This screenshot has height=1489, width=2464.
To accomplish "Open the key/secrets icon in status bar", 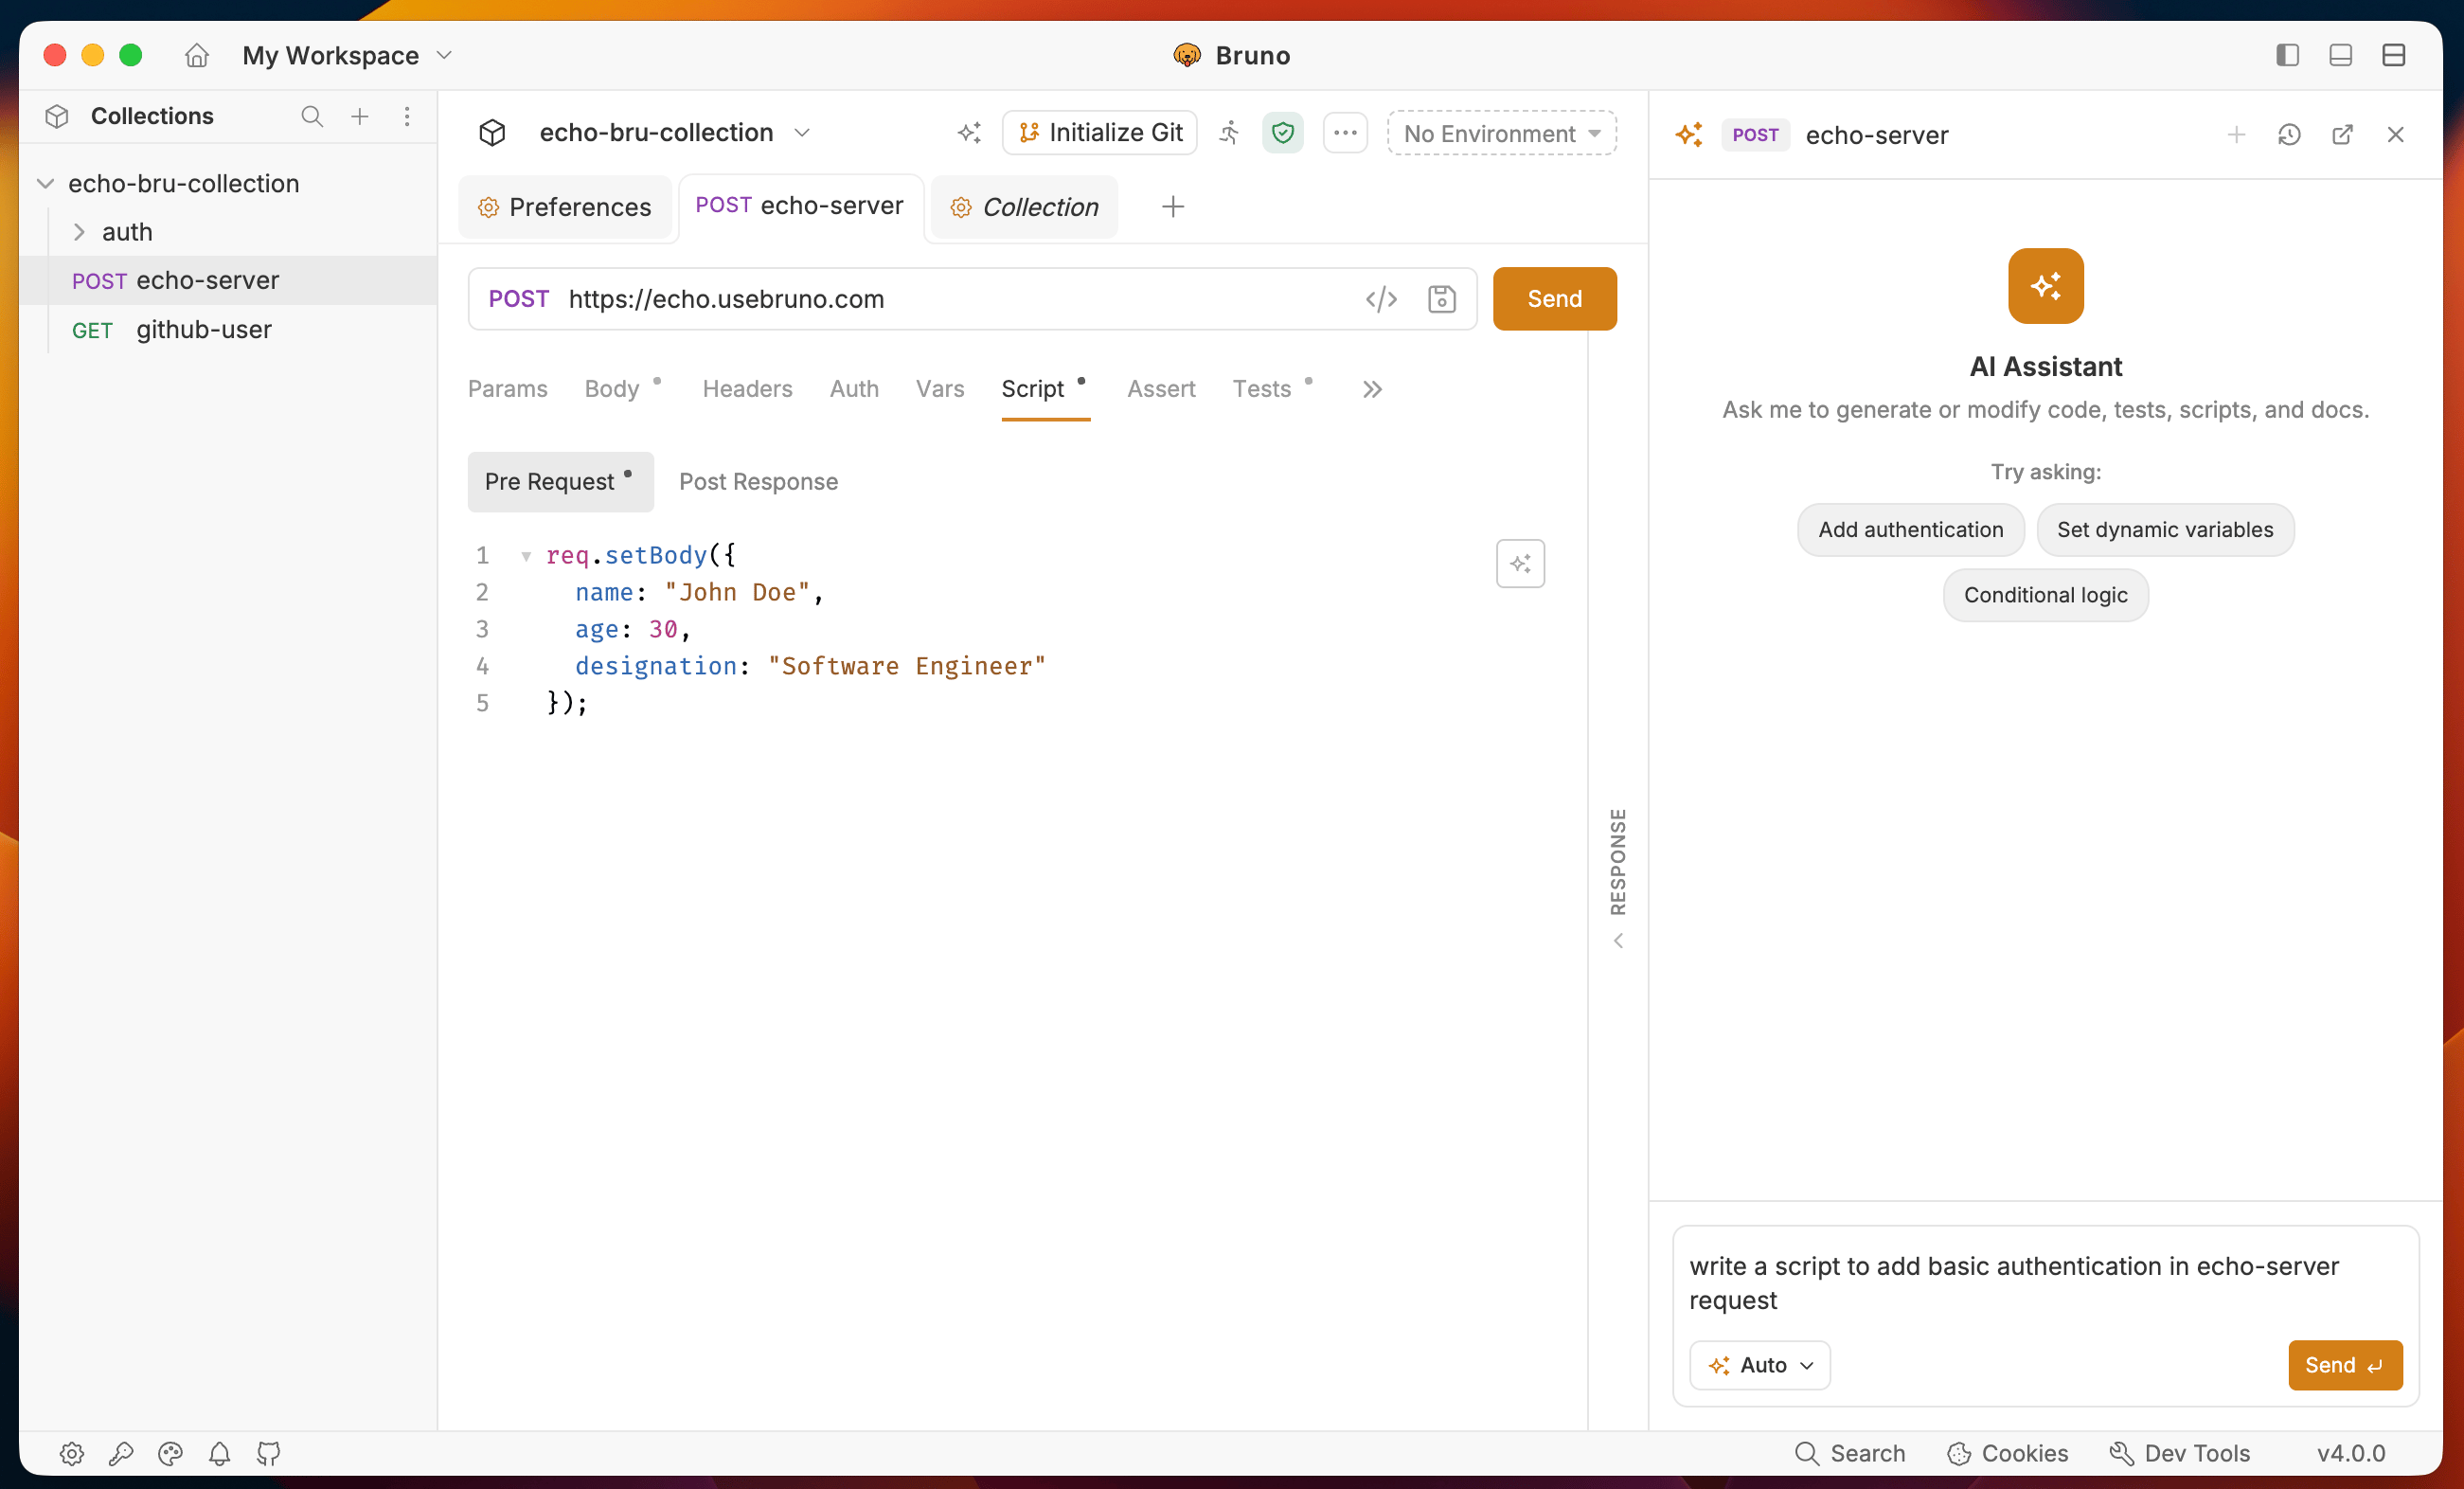I will pyautogui.click(x=121, y=1453).
